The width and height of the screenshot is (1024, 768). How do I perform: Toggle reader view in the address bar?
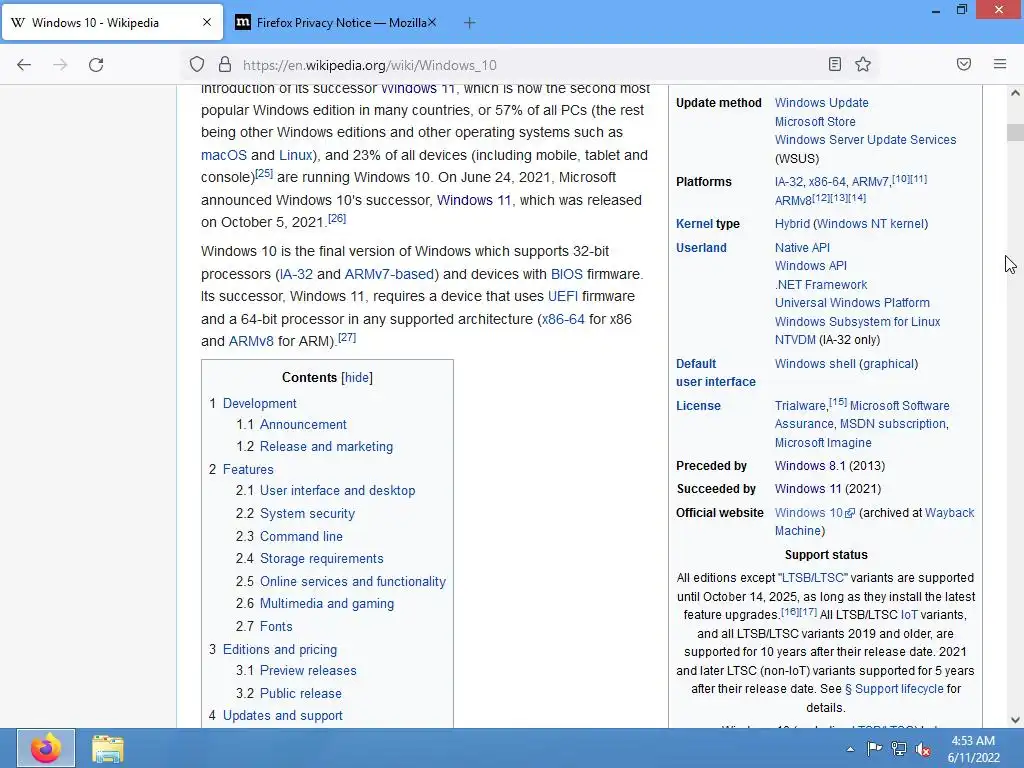pyautogui.click(x=834, y=64)
